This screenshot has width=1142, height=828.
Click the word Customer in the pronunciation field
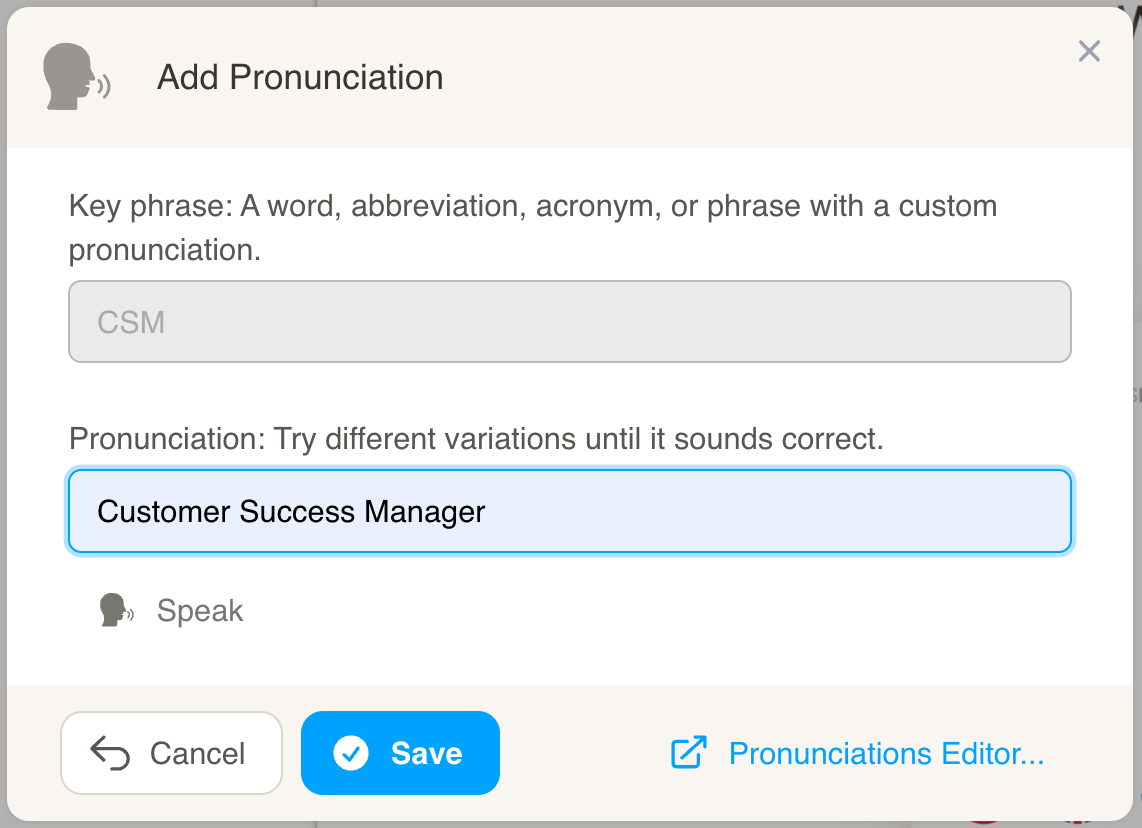[164, 512]
